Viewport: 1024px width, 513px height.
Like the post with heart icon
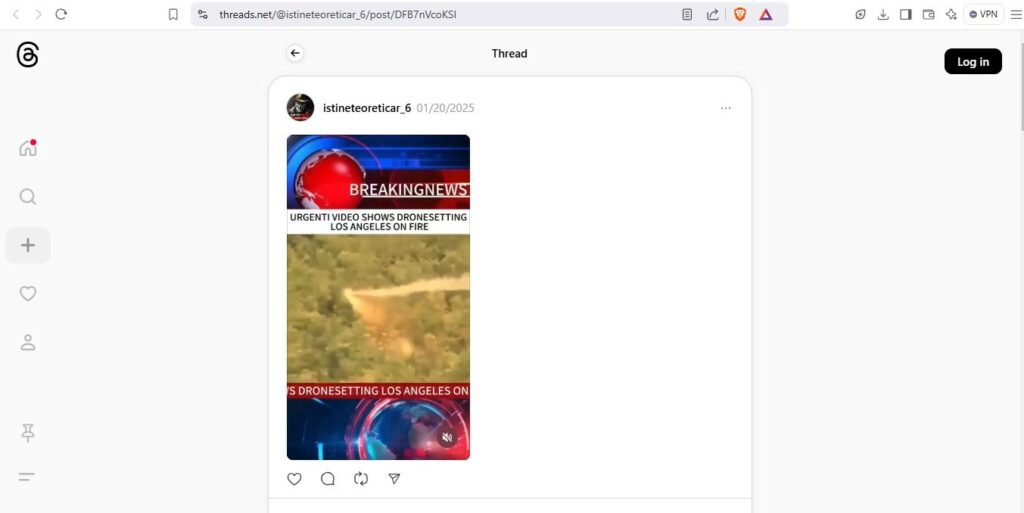(x=295, y=479)
